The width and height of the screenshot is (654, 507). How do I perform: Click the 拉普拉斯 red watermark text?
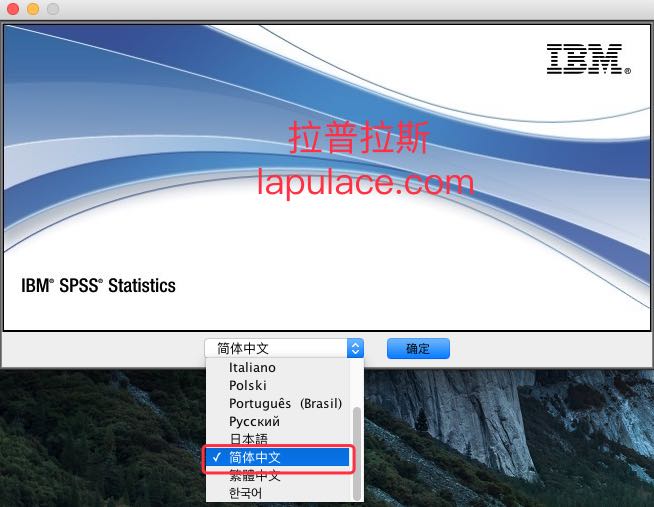pyautogui.click(x=359, y=138)
